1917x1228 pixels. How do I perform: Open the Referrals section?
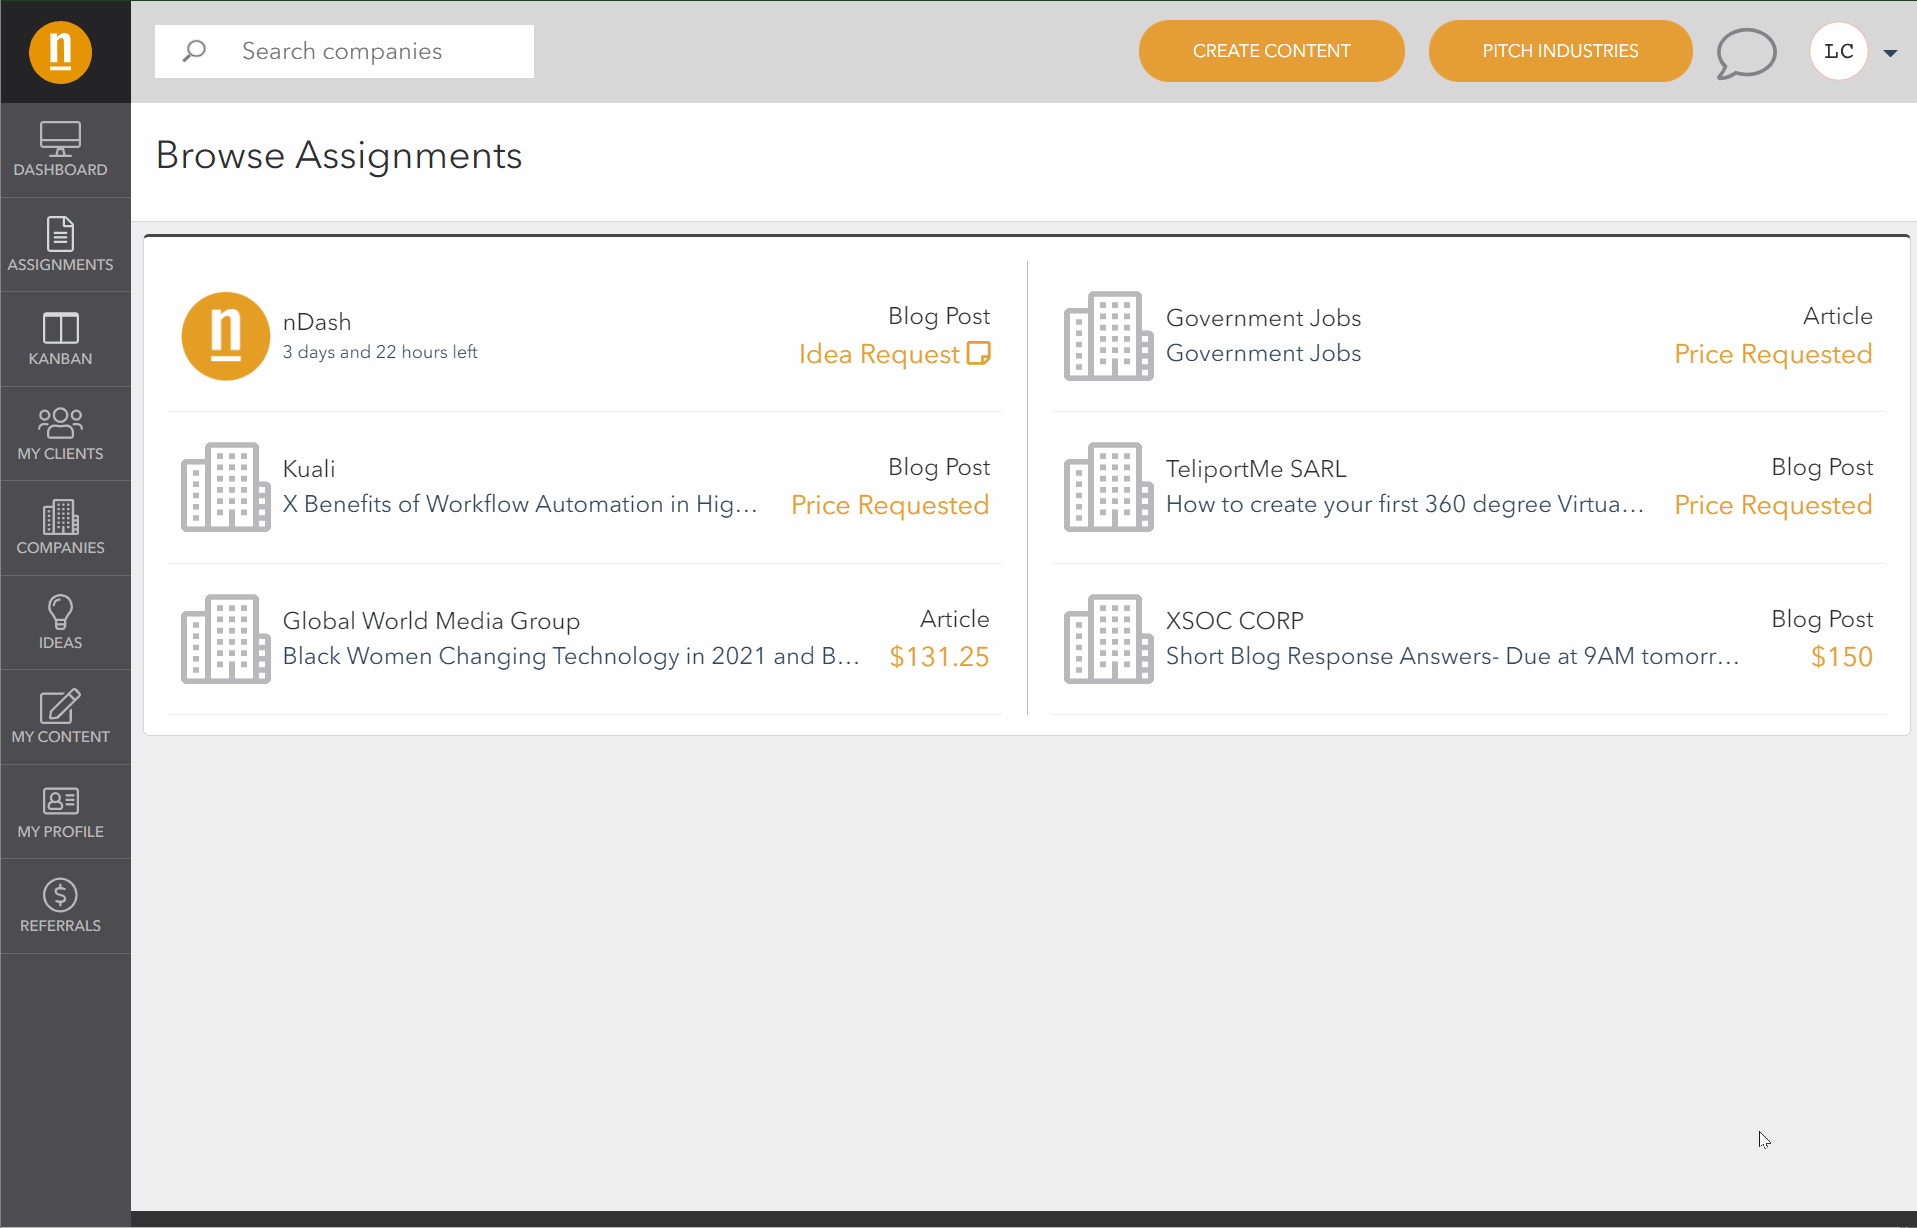coord(60,906)
